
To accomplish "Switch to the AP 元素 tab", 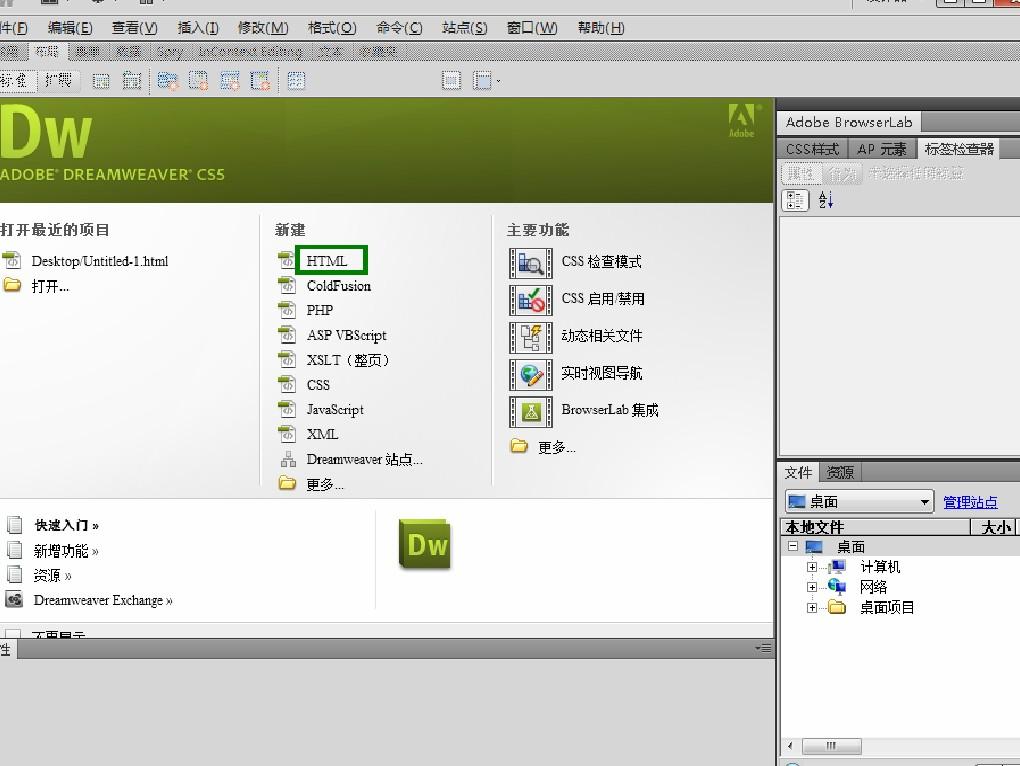I will pos(881,149).
